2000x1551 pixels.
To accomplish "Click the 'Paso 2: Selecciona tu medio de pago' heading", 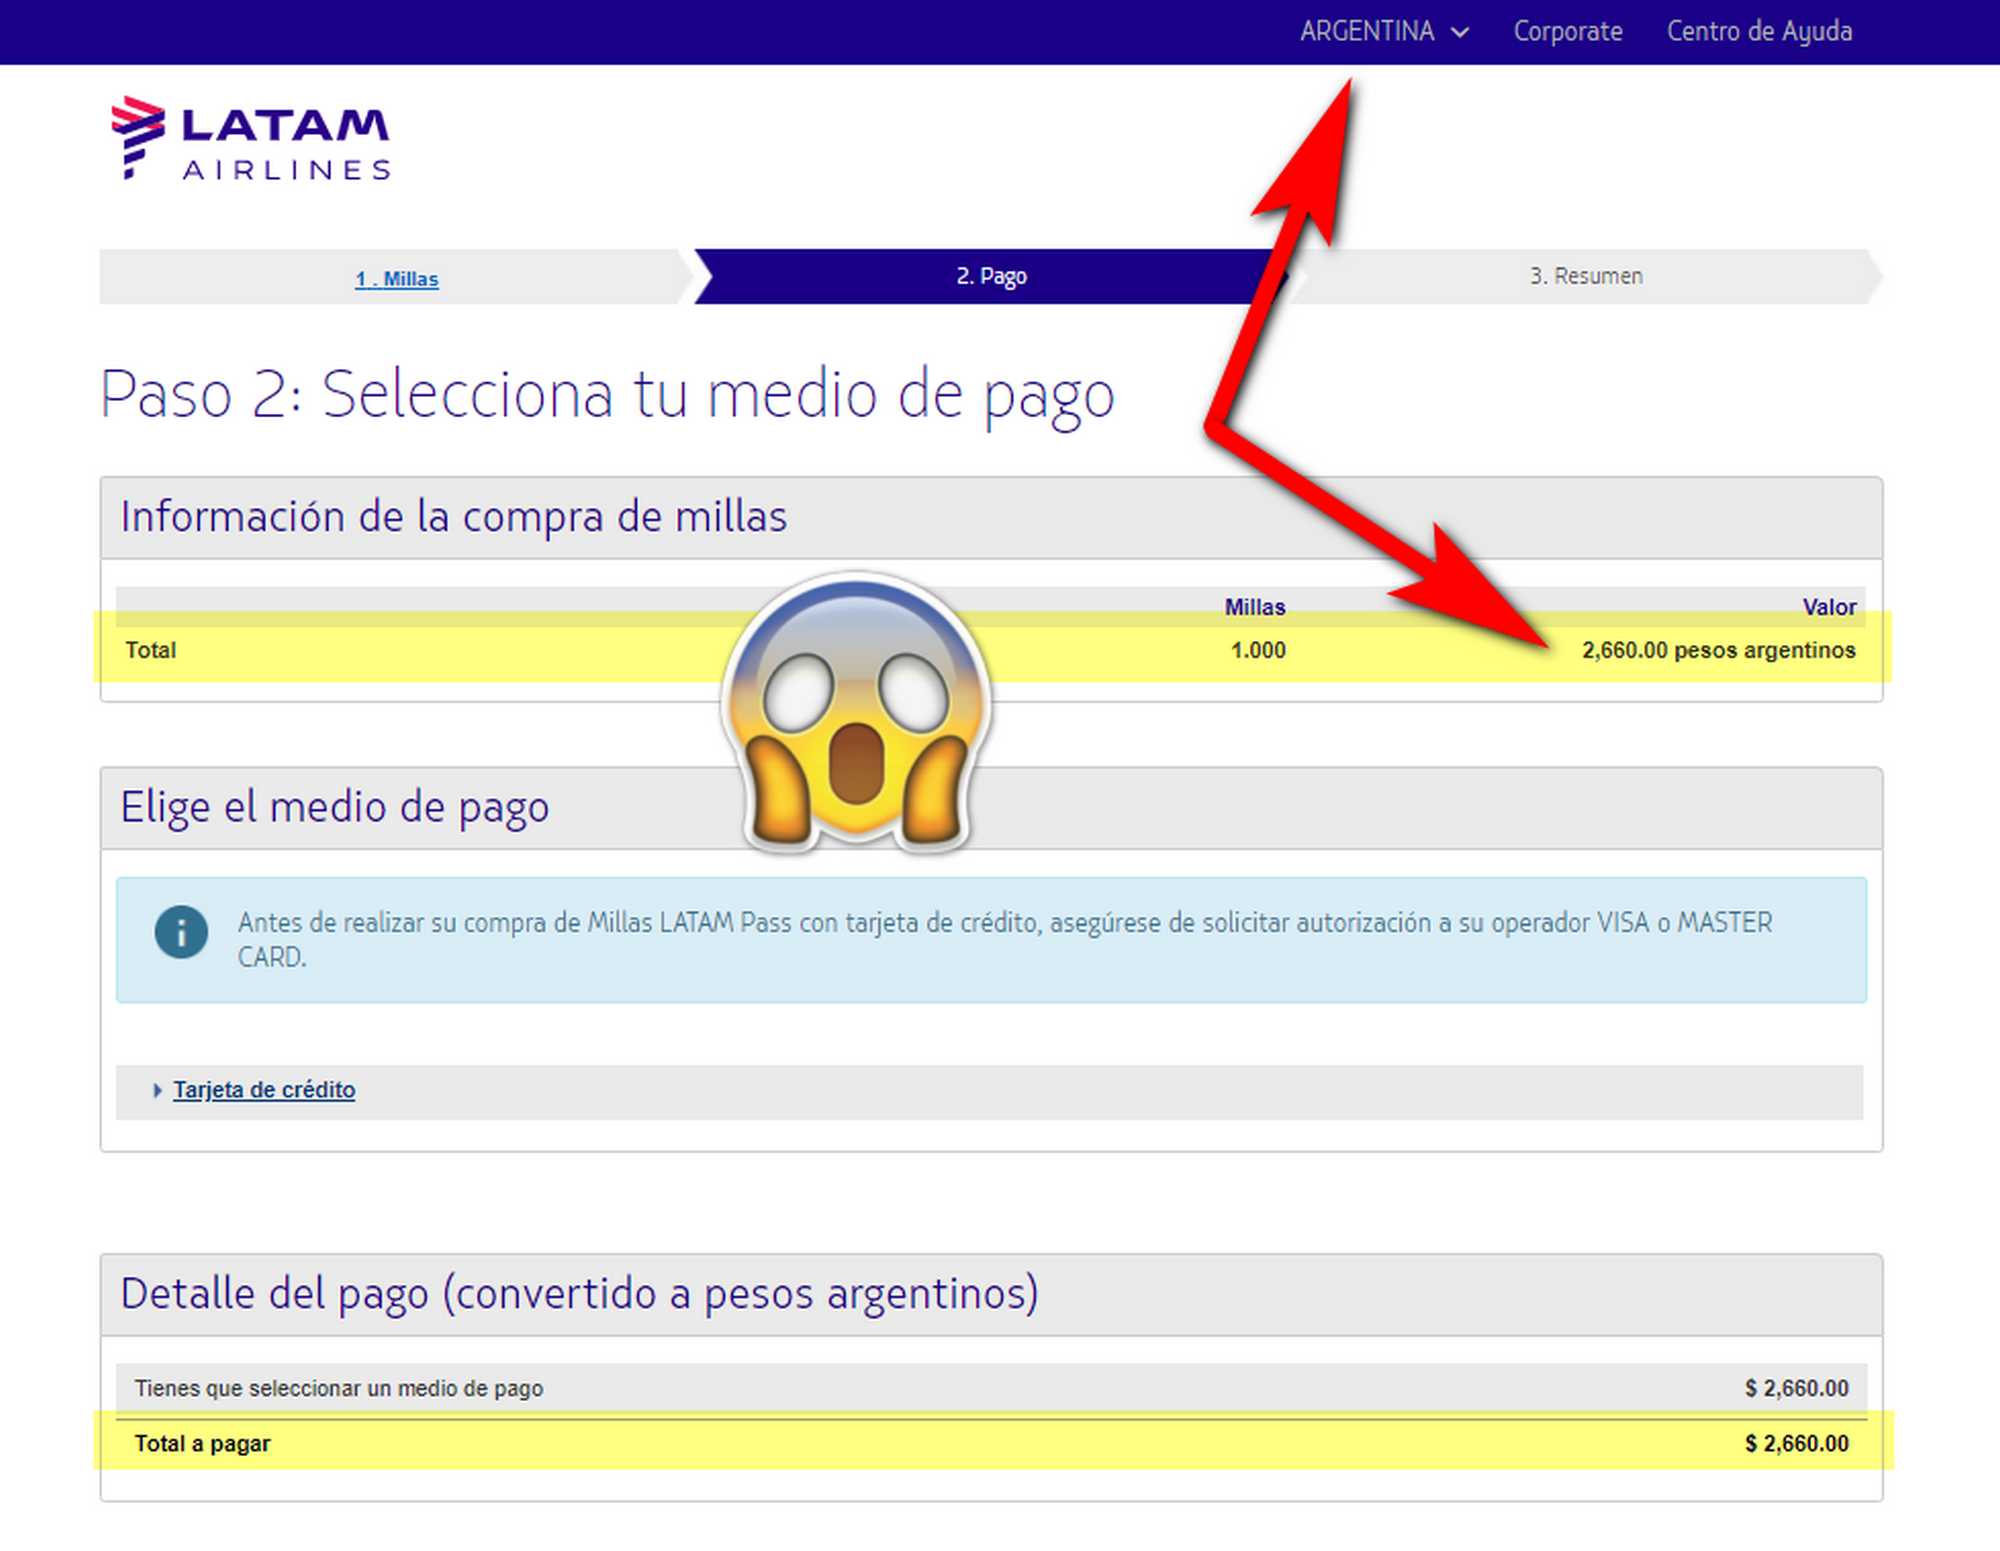I will [x=607, y=395].
